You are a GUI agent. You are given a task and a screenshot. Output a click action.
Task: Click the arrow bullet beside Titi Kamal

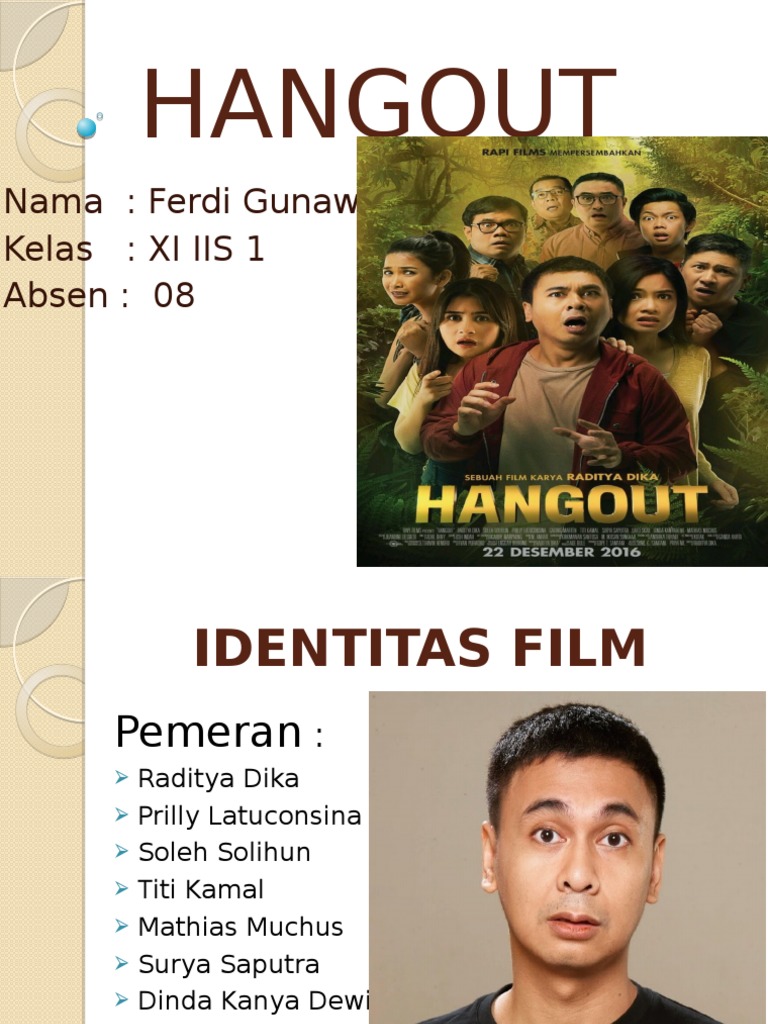121,888
